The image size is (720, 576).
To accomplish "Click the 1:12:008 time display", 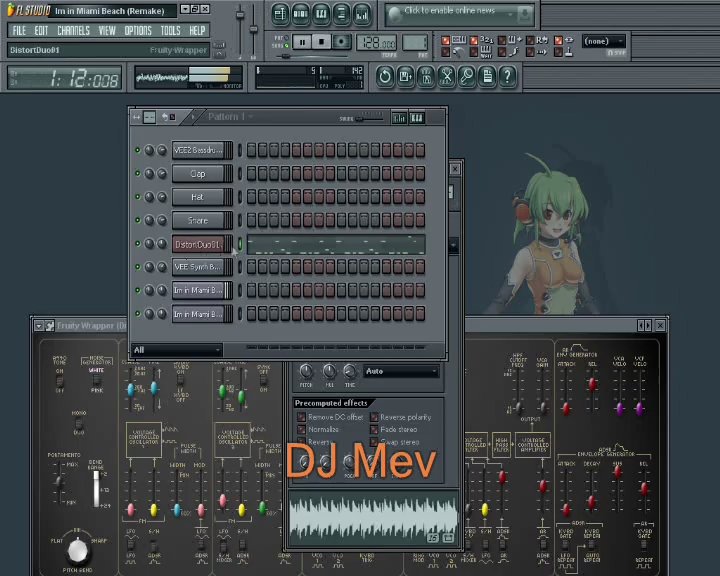I will point(65,78).
